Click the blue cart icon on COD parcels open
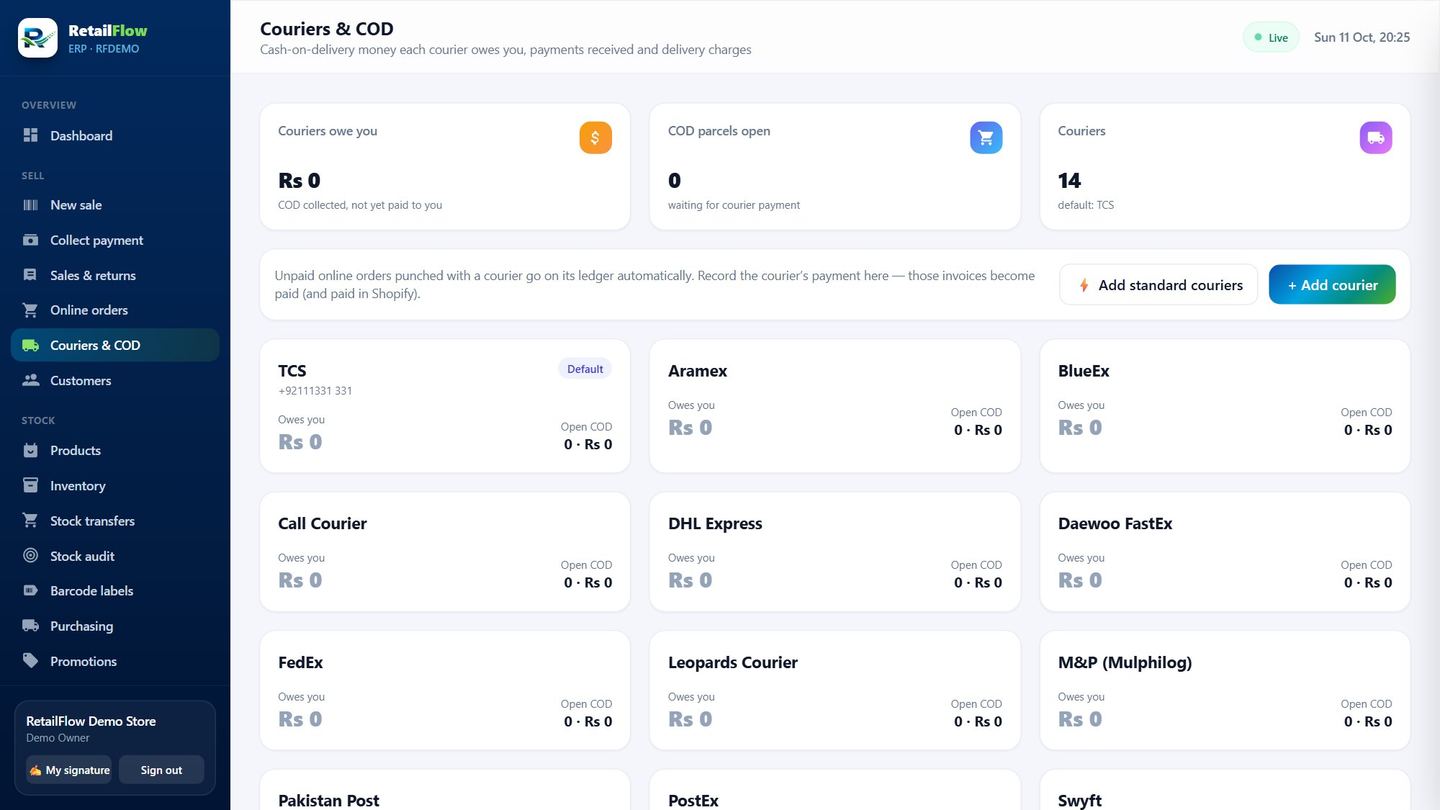1440x810 pixels. 986,138
